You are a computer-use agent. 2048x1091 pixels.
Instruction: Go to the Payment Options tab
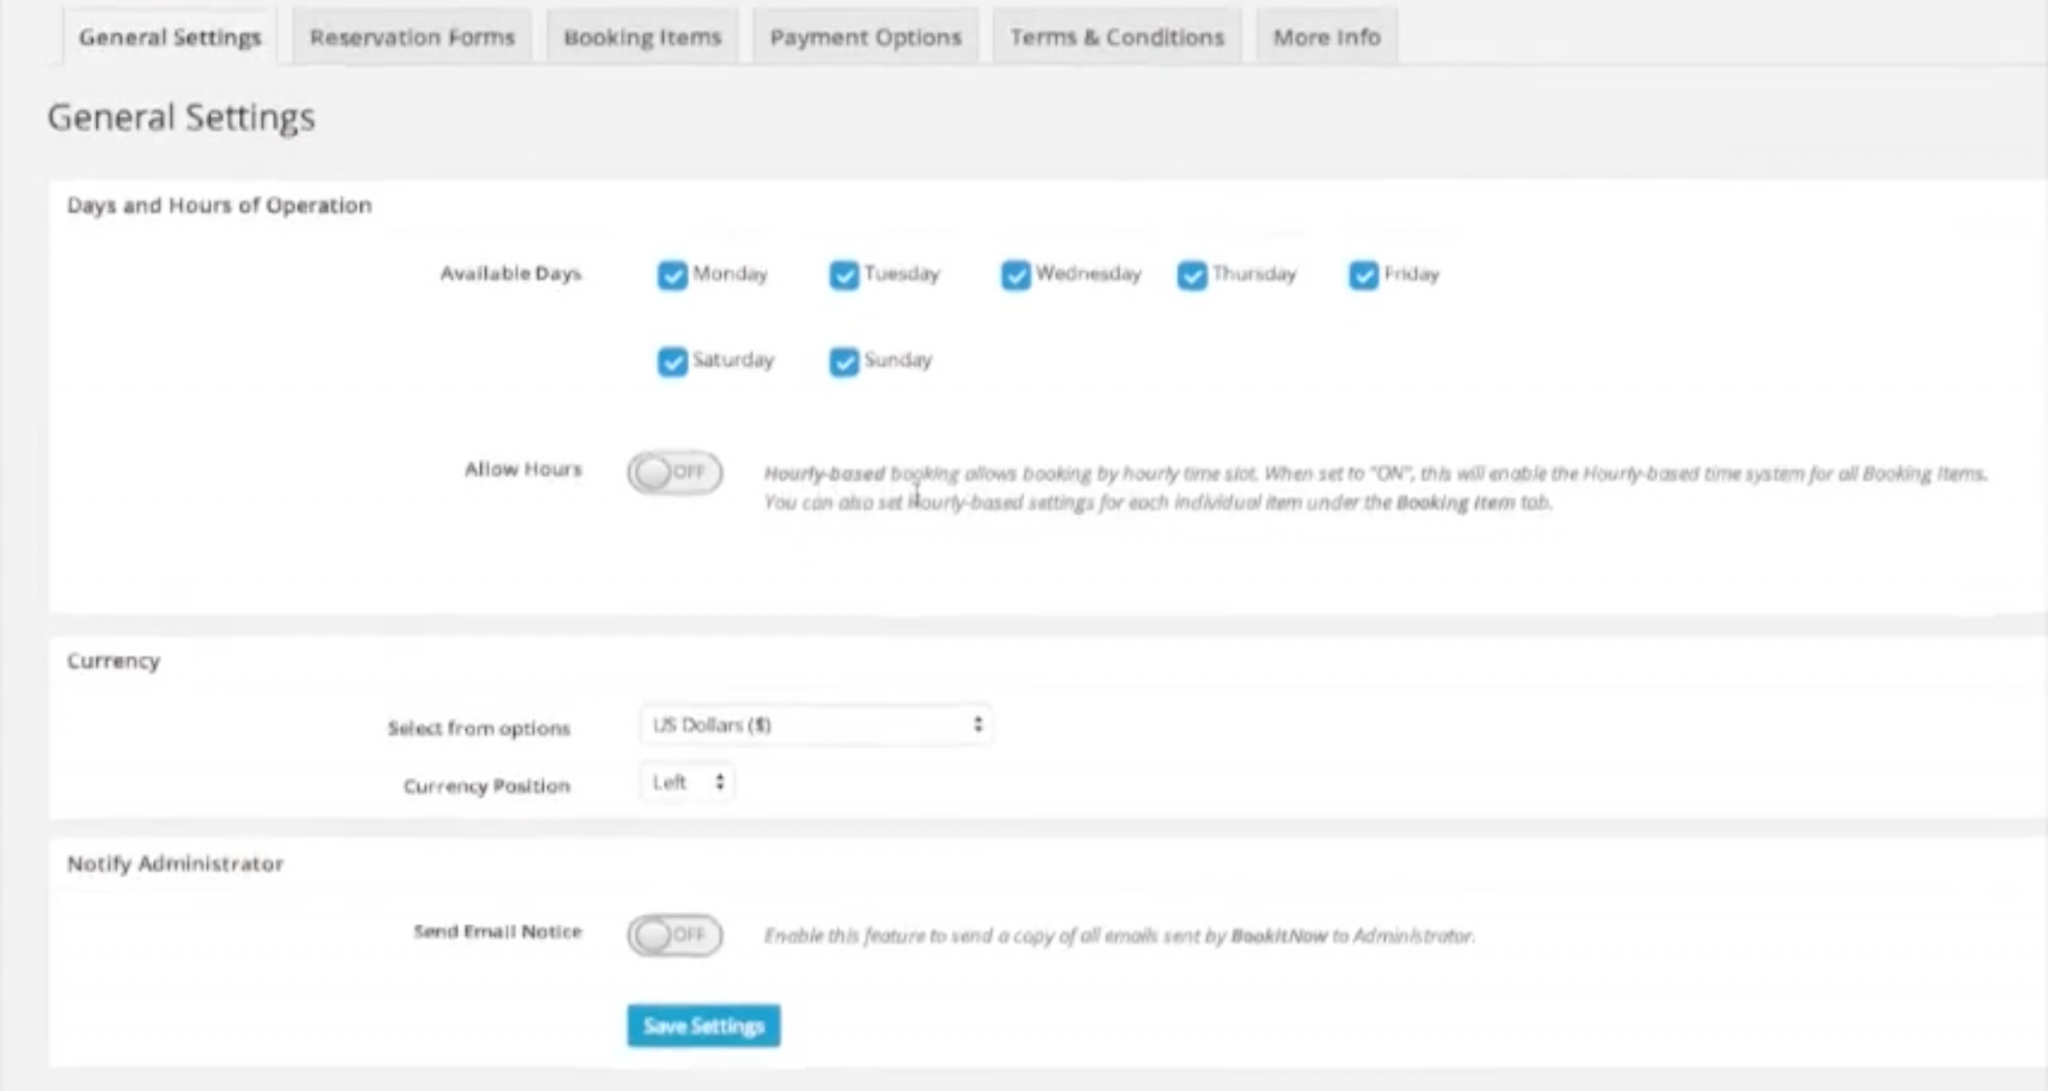[865, 37]
